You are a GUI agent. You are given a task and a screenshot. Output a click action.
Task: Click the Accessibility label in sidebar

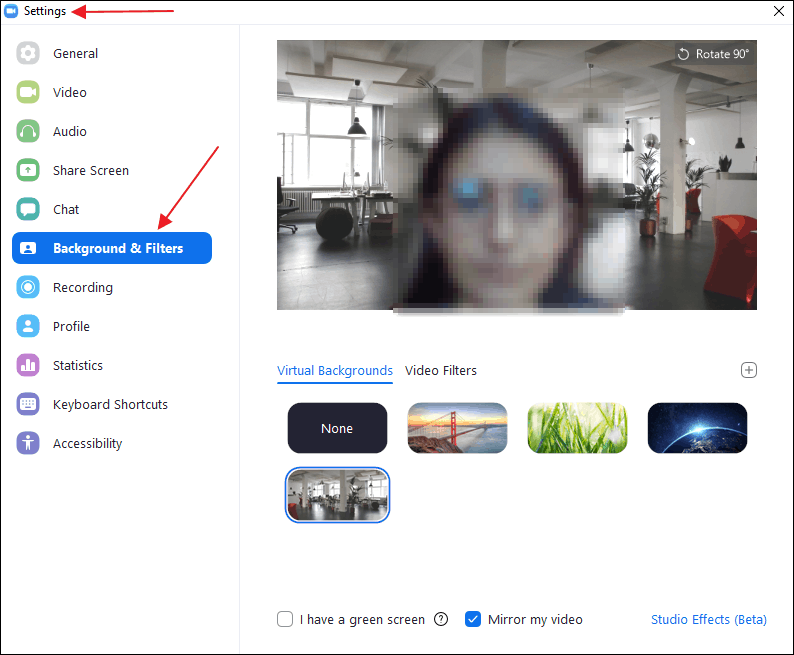(x=88, y=443)
